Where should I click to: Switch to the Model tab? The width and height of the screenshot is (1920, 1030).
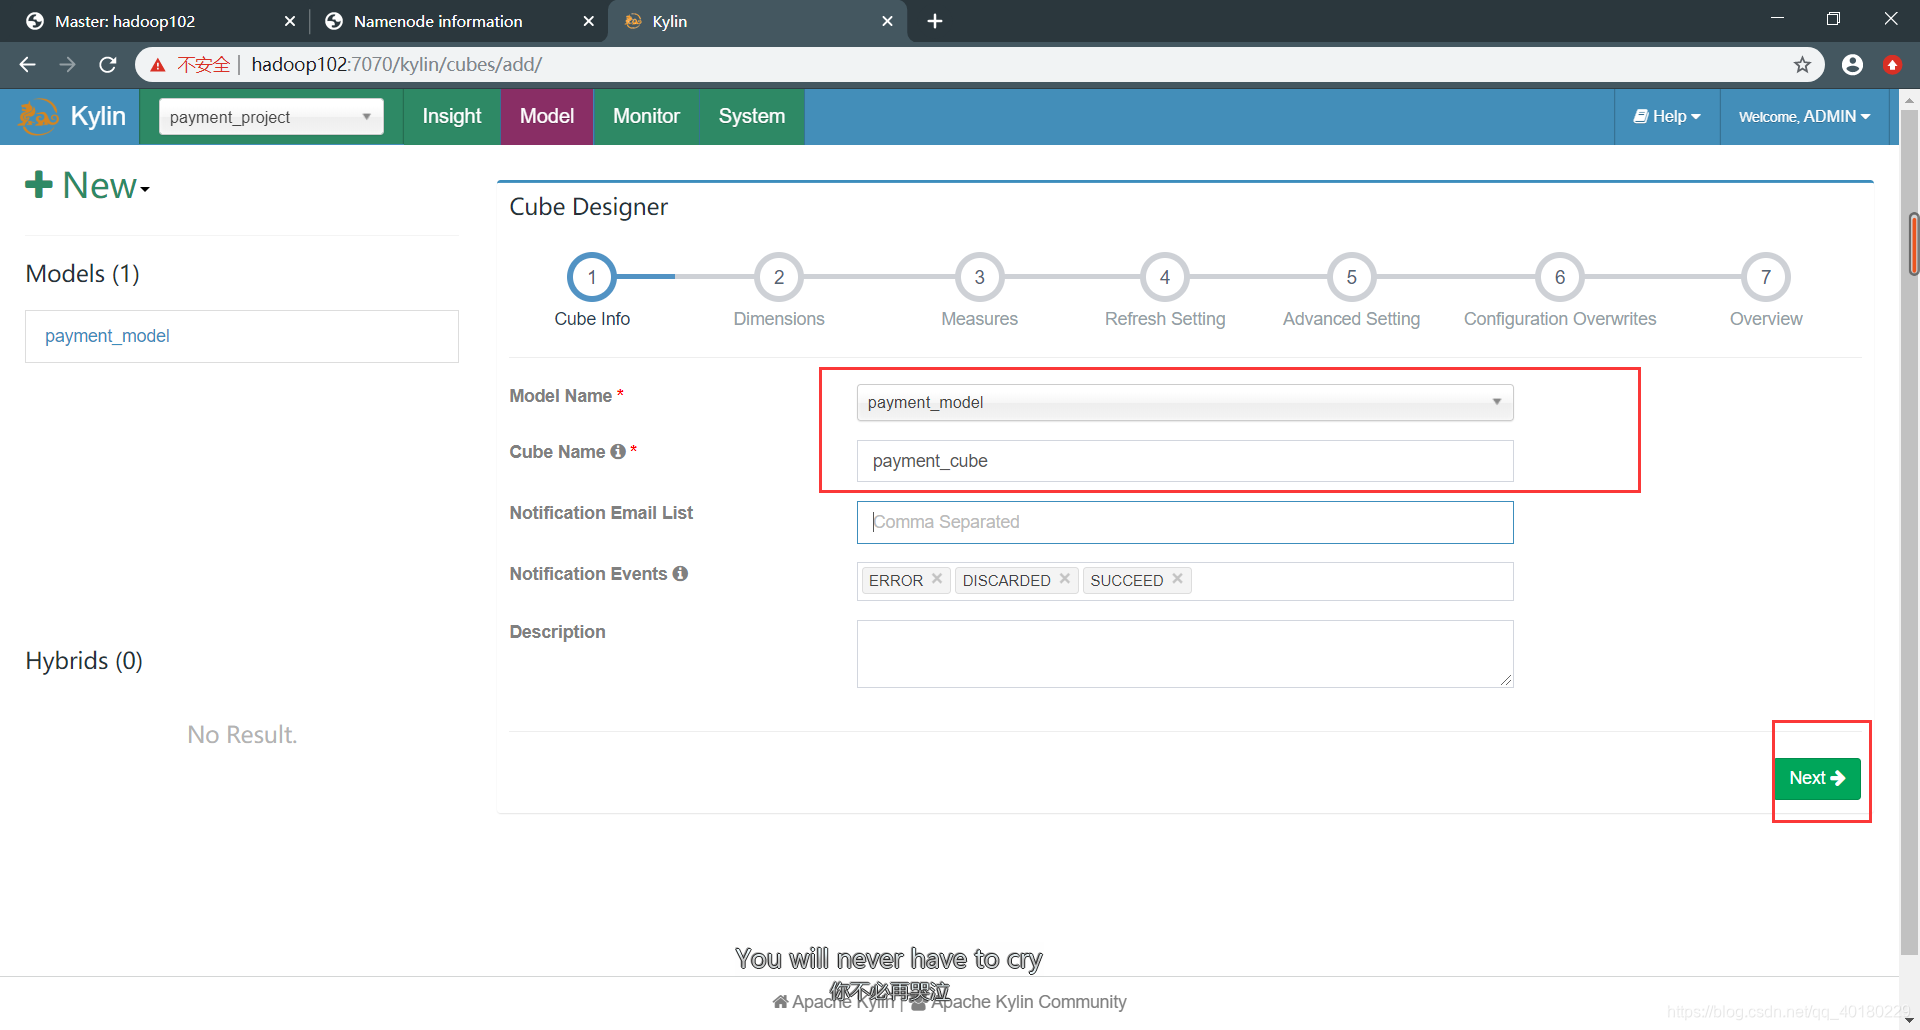[x=547, y=116]
